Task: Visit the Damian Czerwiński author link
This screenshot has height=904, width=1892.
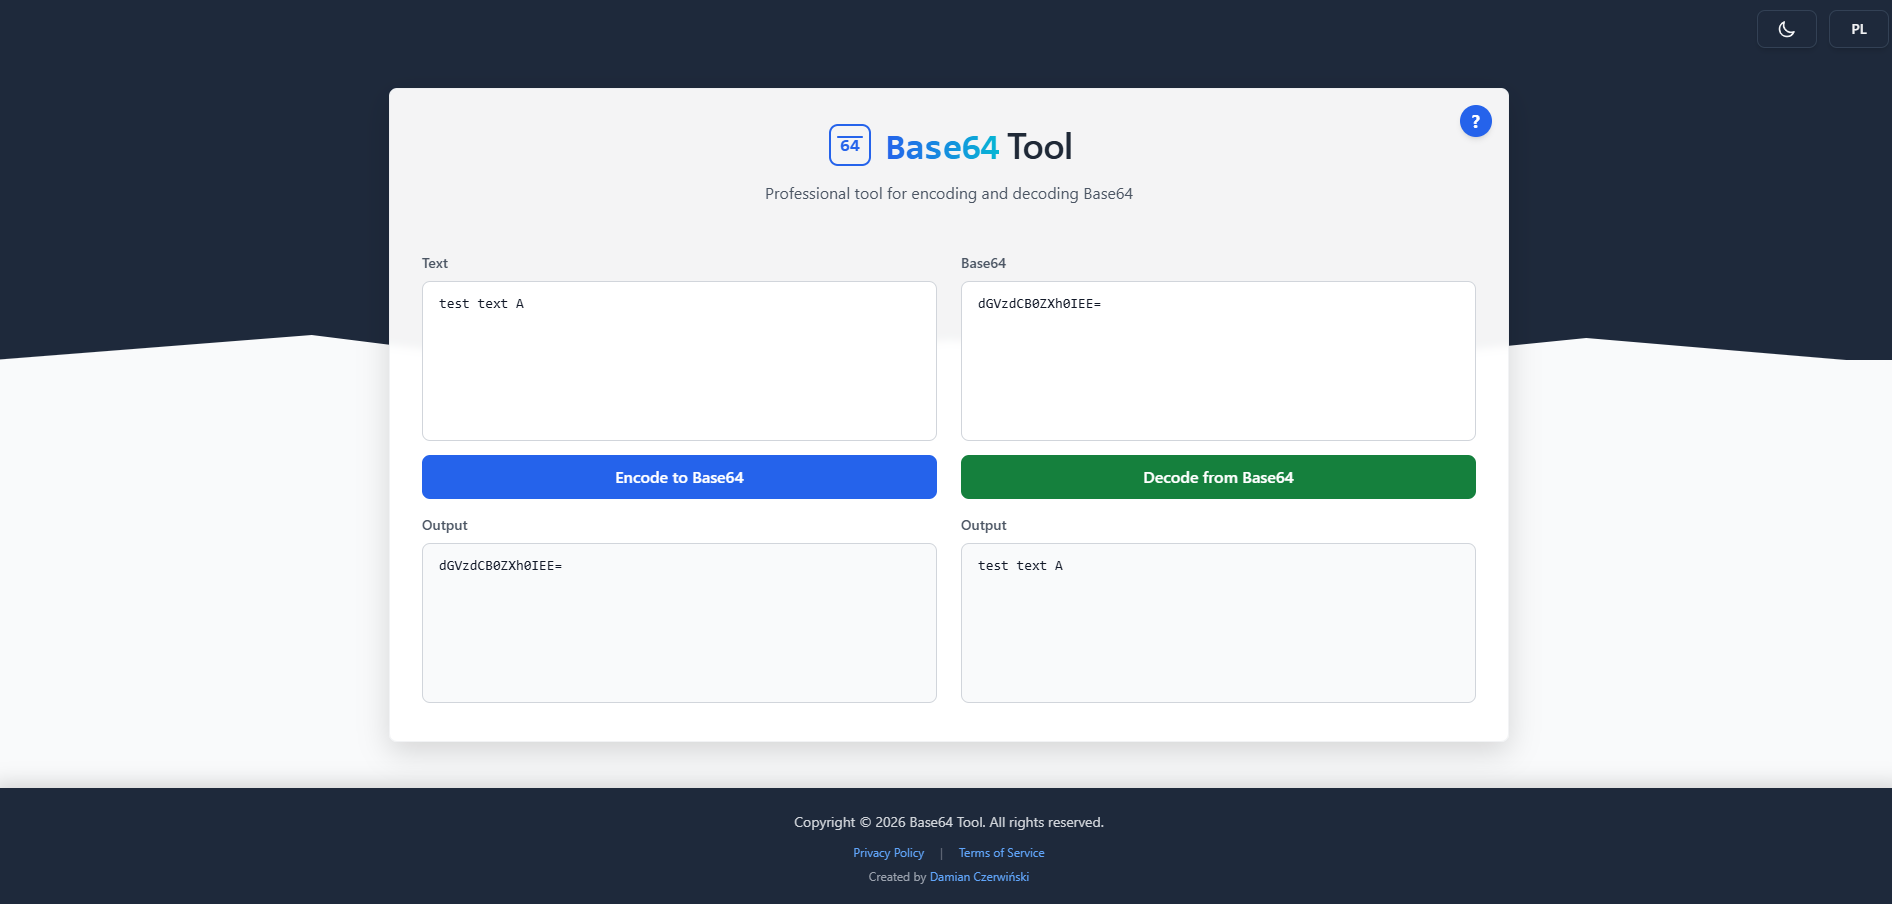Action: [979, 877]
